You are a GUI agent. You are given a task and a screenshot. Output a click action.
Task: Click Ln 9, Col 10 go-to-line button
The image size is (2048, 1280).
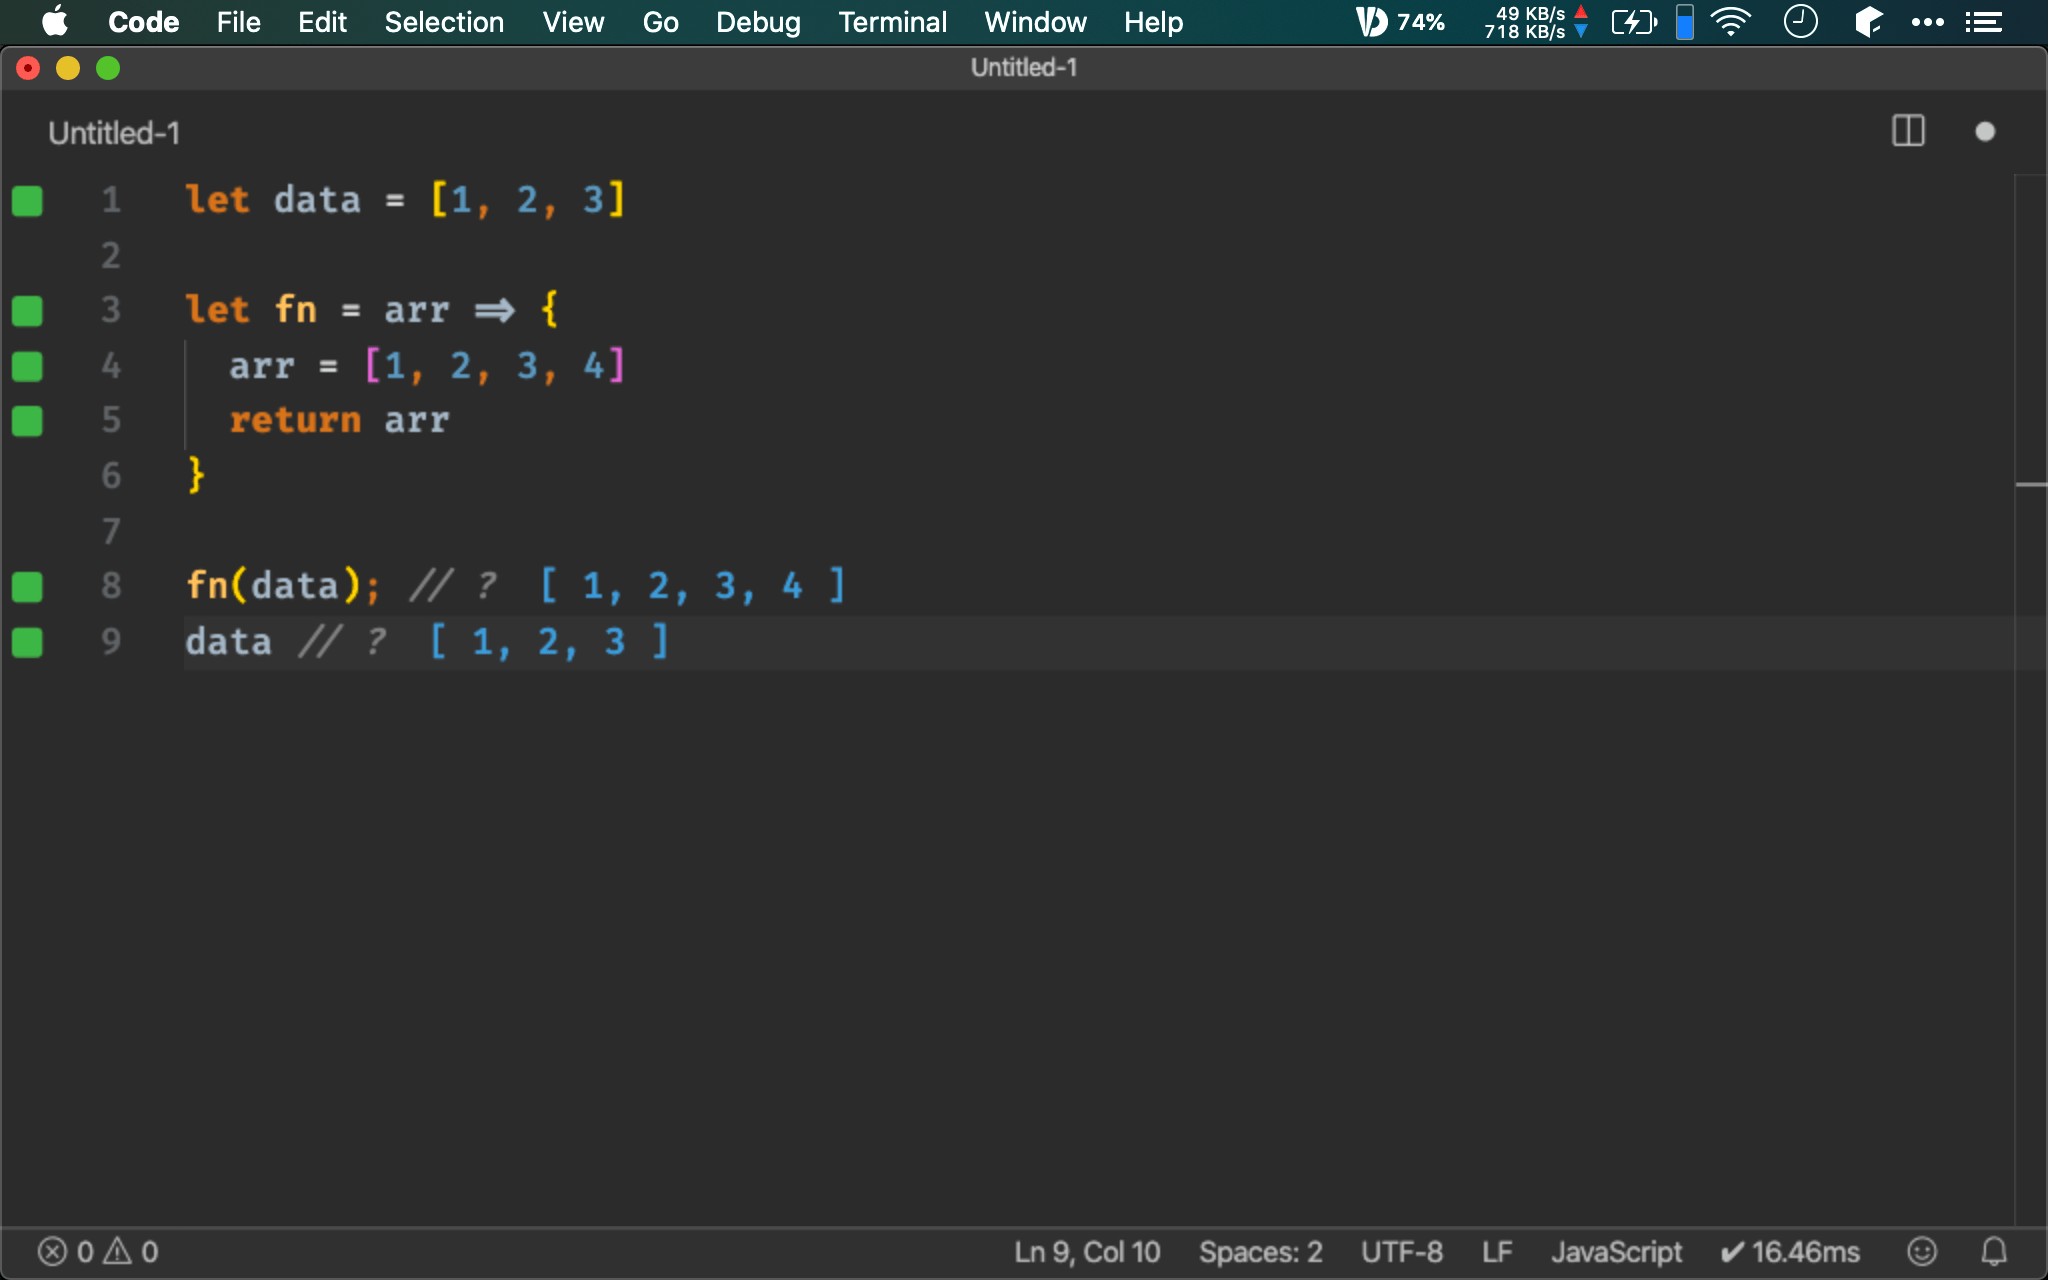coord(1087,1251)
